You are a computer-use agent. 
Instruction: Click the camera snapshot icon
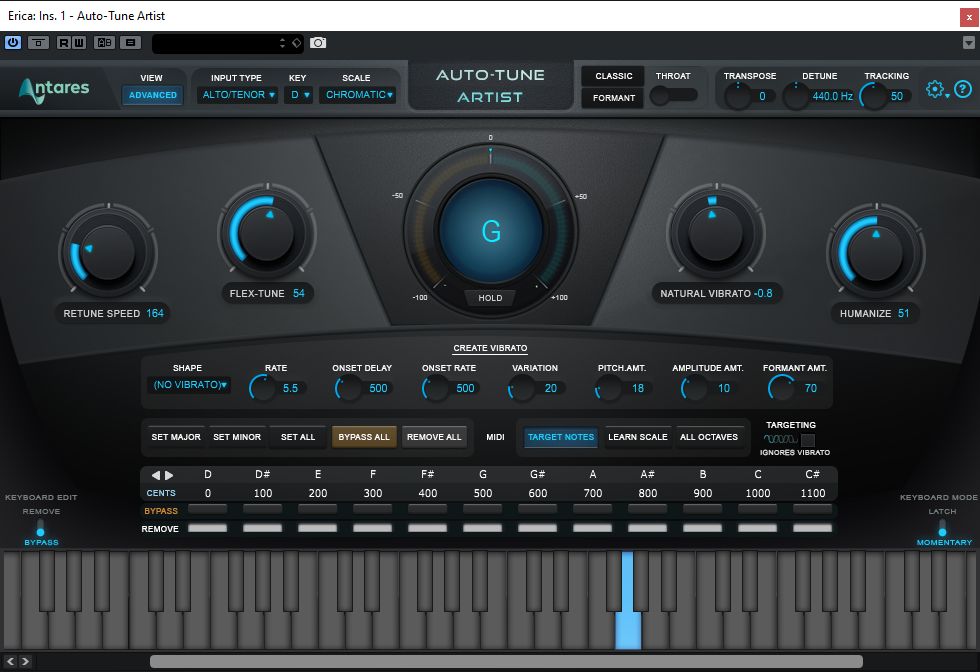pyautogui.click(x=318, y=43)
